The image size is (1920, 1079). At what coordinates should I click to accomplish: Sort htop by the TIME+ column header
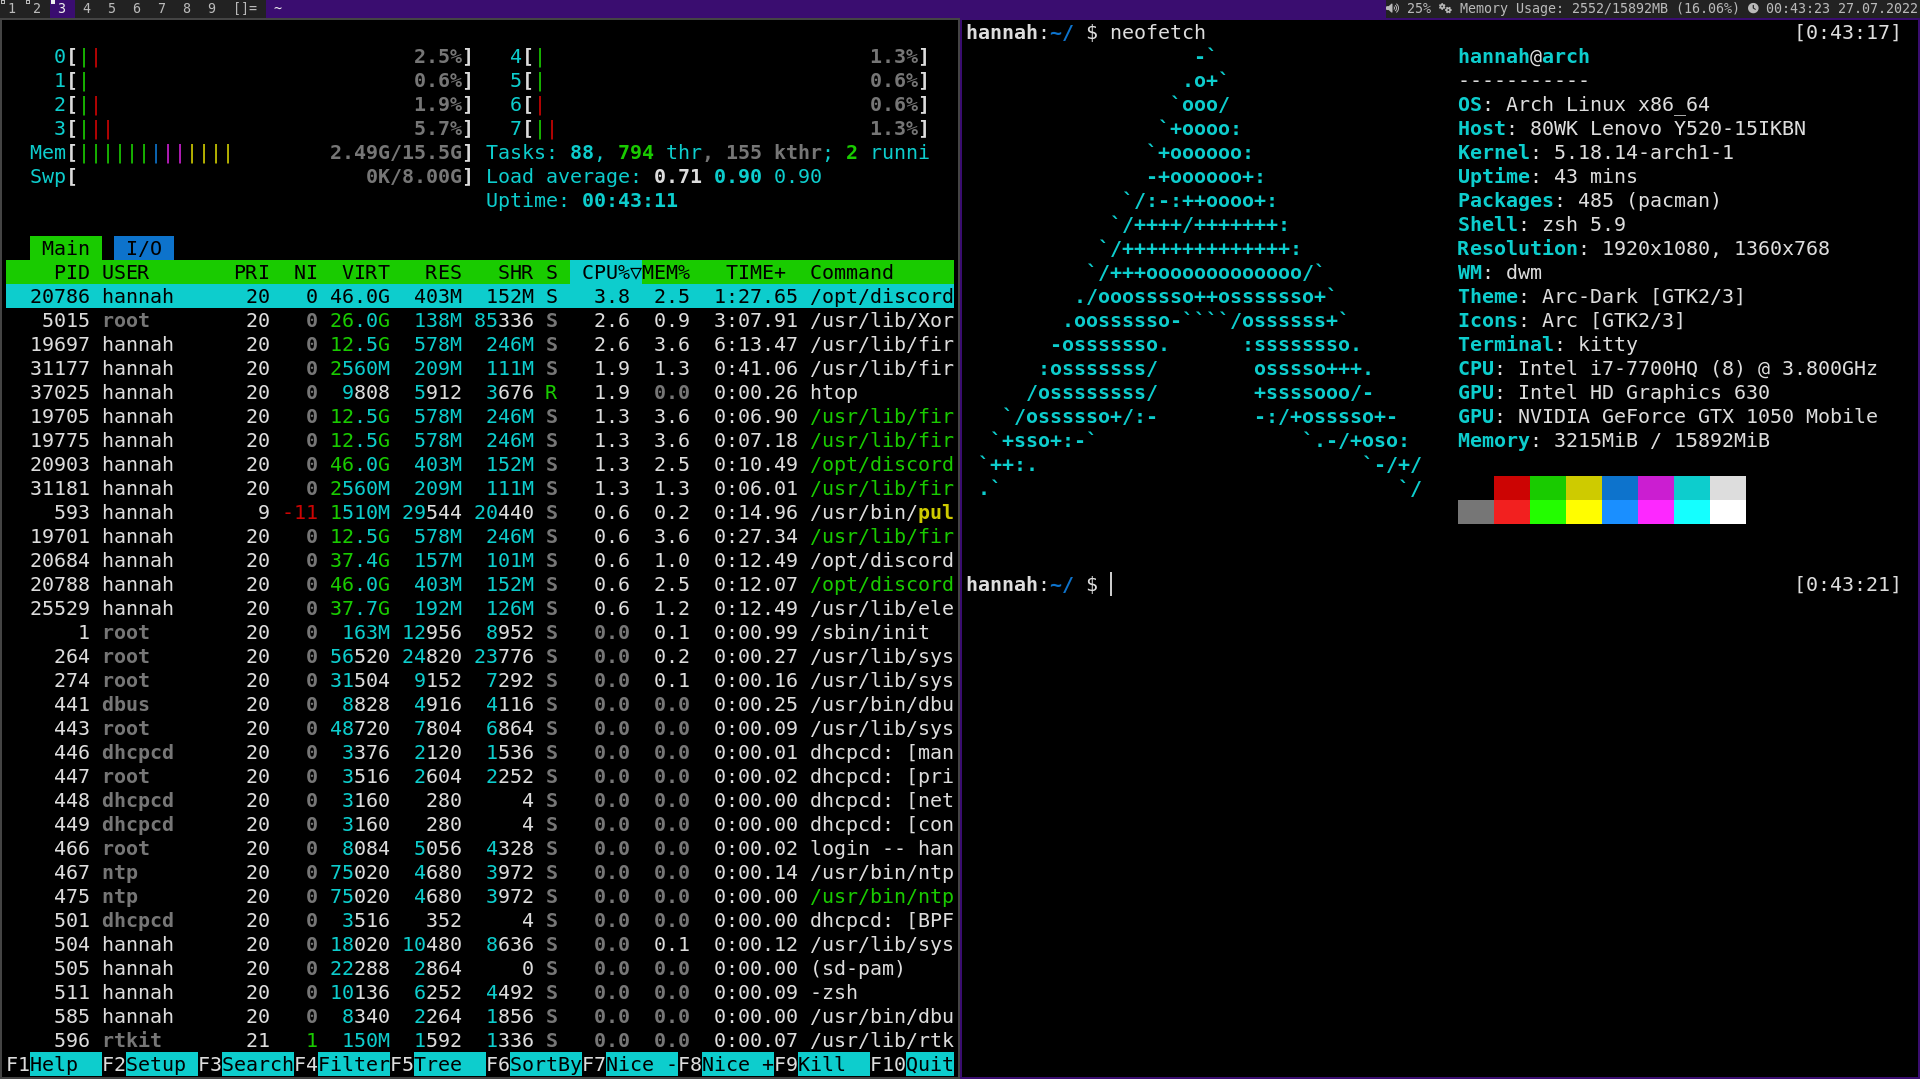pos(756,272)
